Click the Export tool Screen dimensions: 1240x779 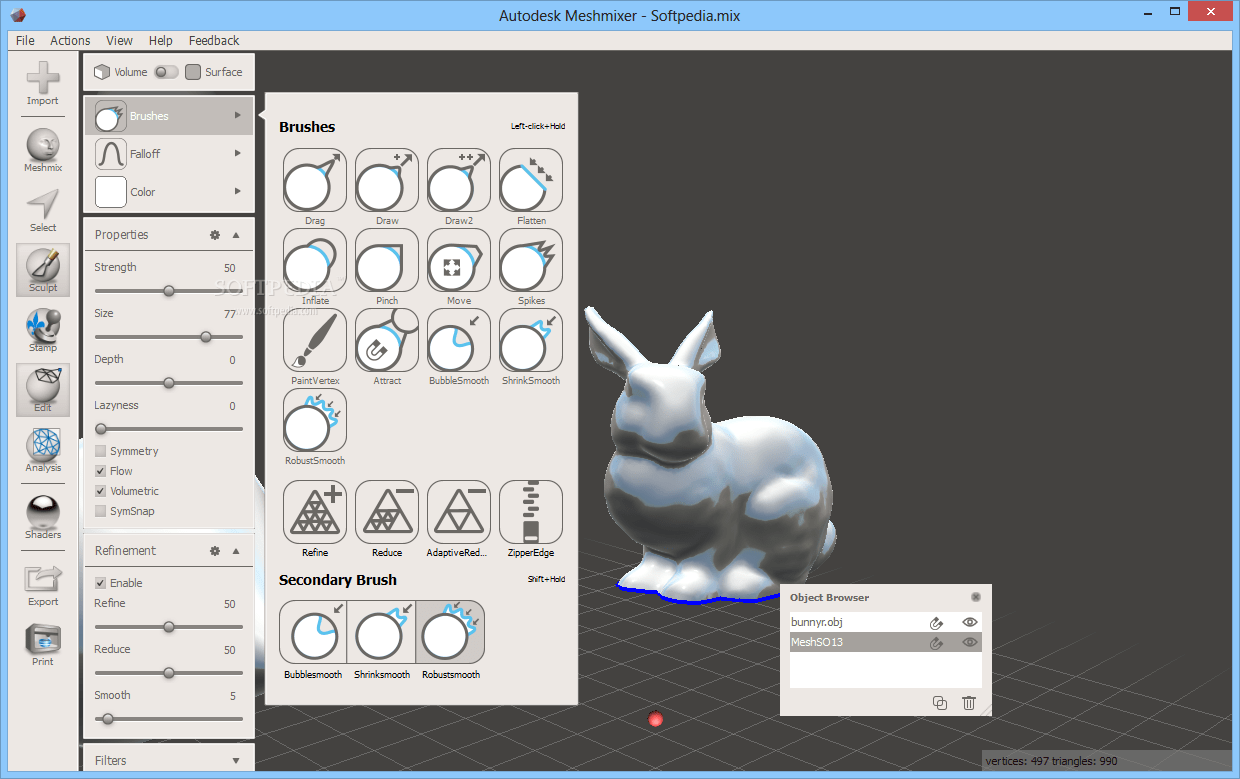point(43,584)
